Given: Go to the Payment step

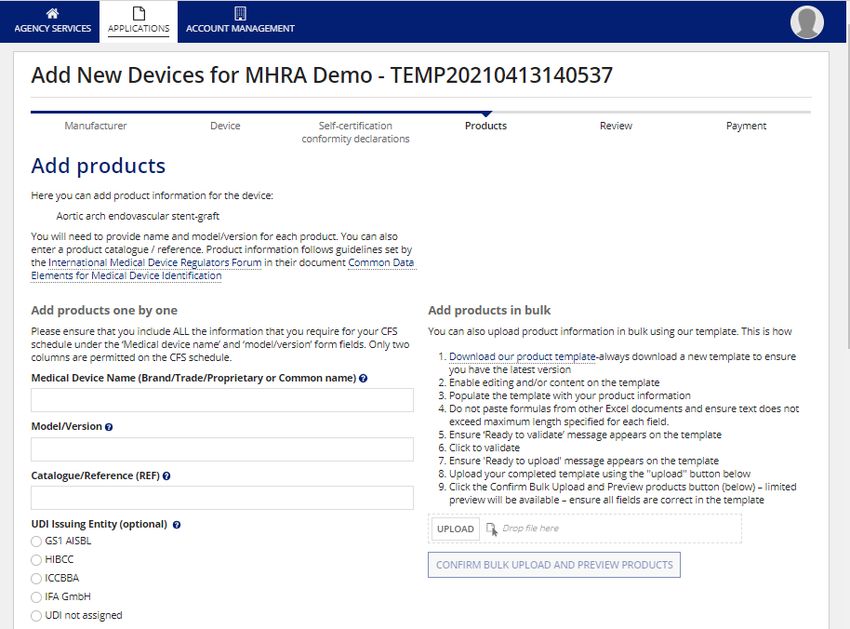Looking at the screenshot, I should (x=746, y=126).
